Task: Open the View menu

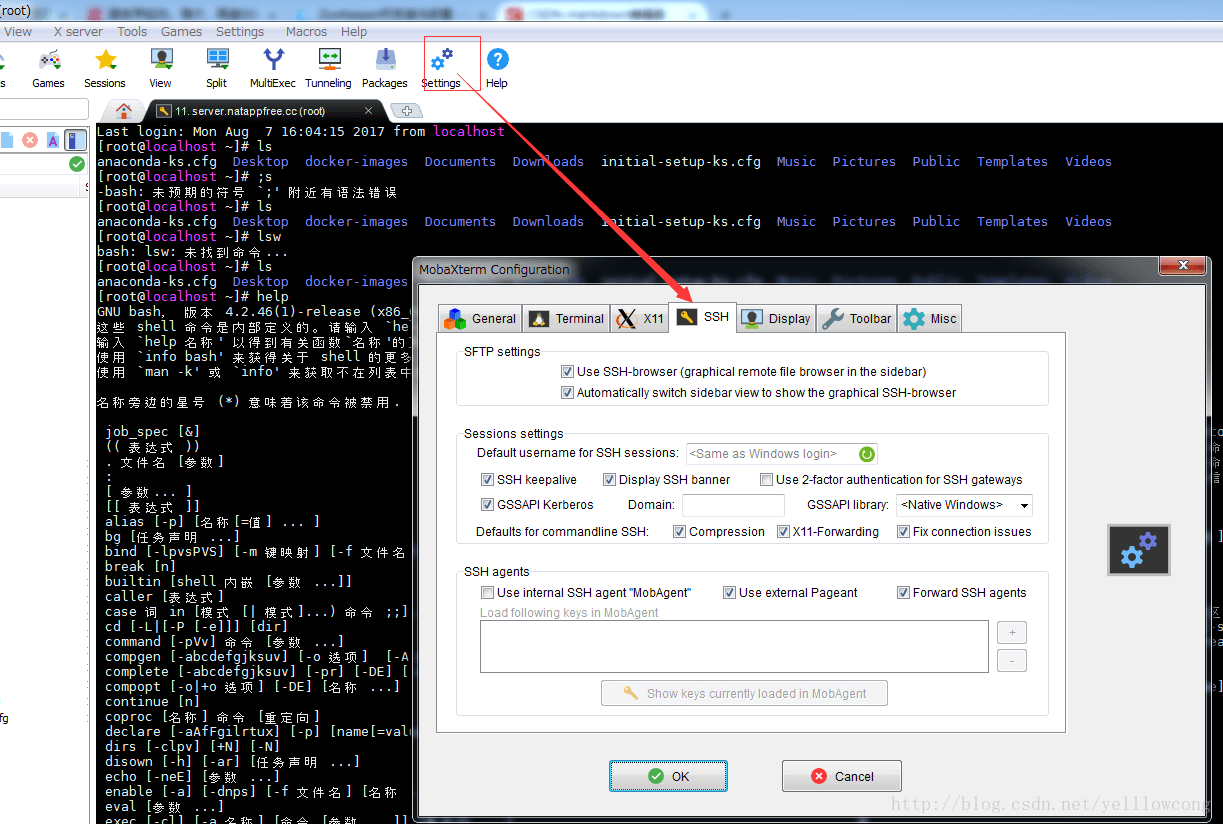Action: (x=18, y=32)
